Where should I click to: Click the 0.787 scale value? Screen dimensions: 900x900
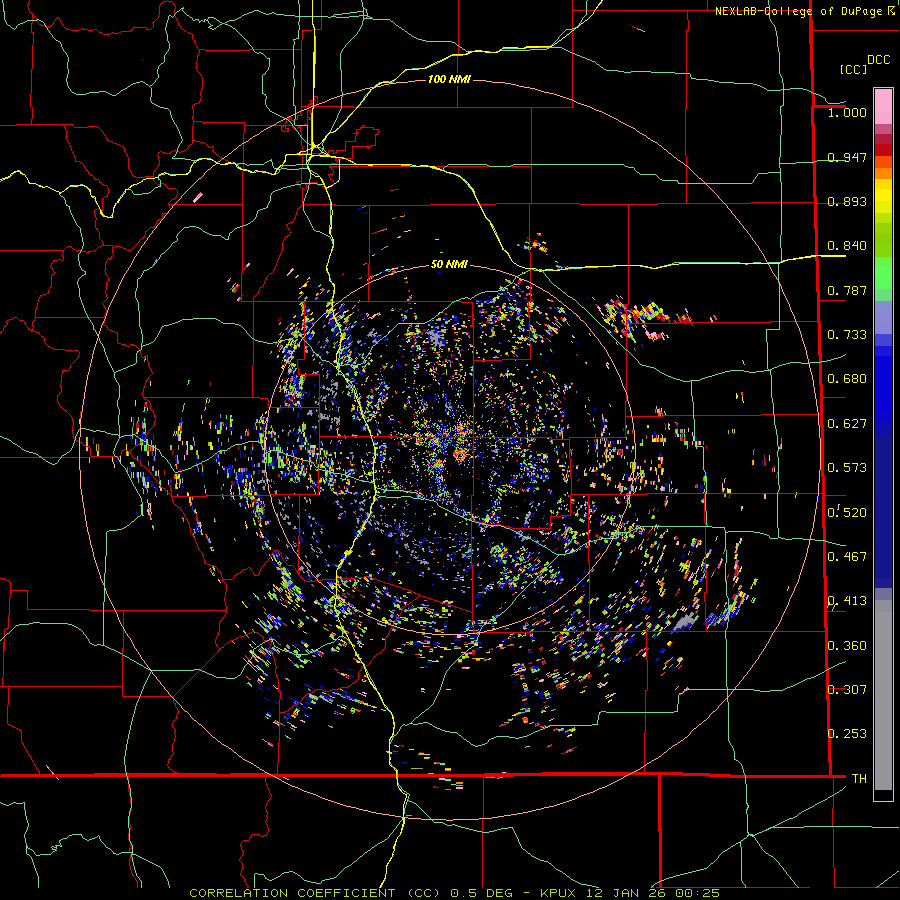(x=847, y=290)
